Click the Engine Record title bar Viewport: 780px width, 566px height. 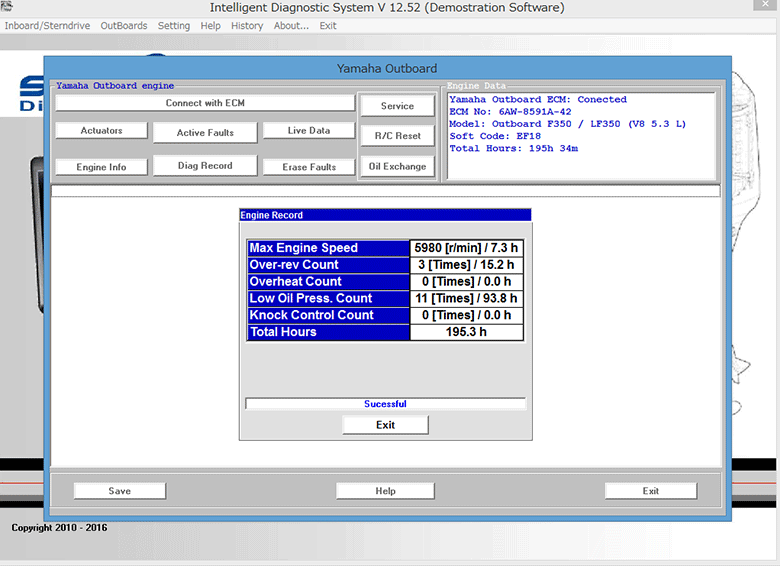pos(386,215)
